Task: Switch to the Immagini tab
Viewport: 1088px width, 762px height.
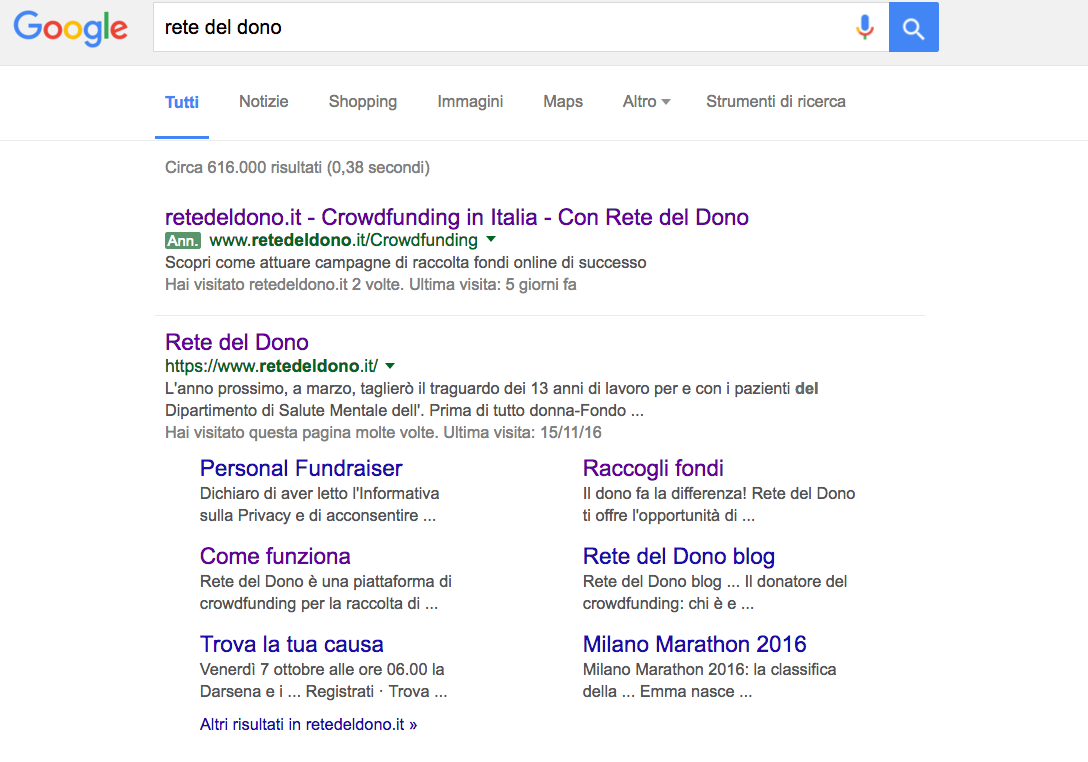Action: (x=470, y=101)
